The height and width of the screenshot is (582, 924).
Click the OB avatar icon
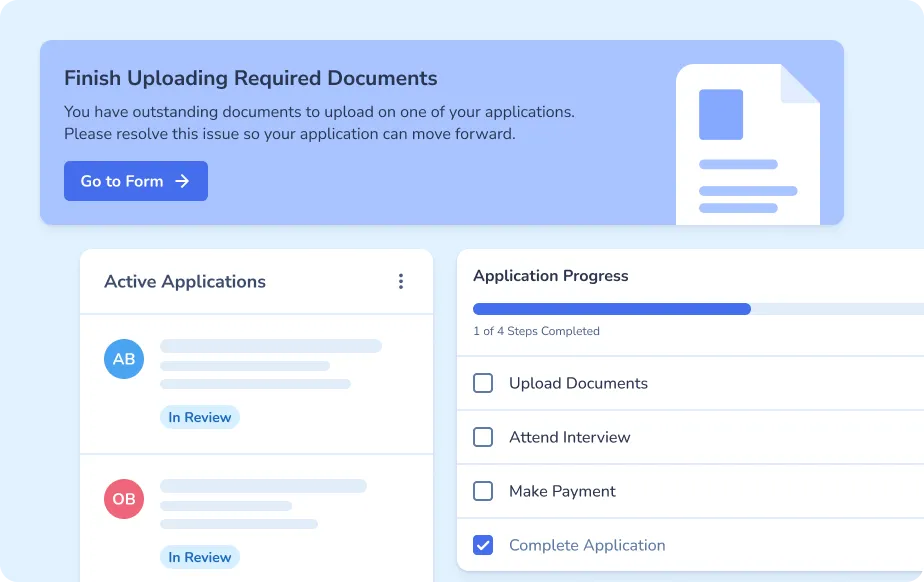[124, 499]
